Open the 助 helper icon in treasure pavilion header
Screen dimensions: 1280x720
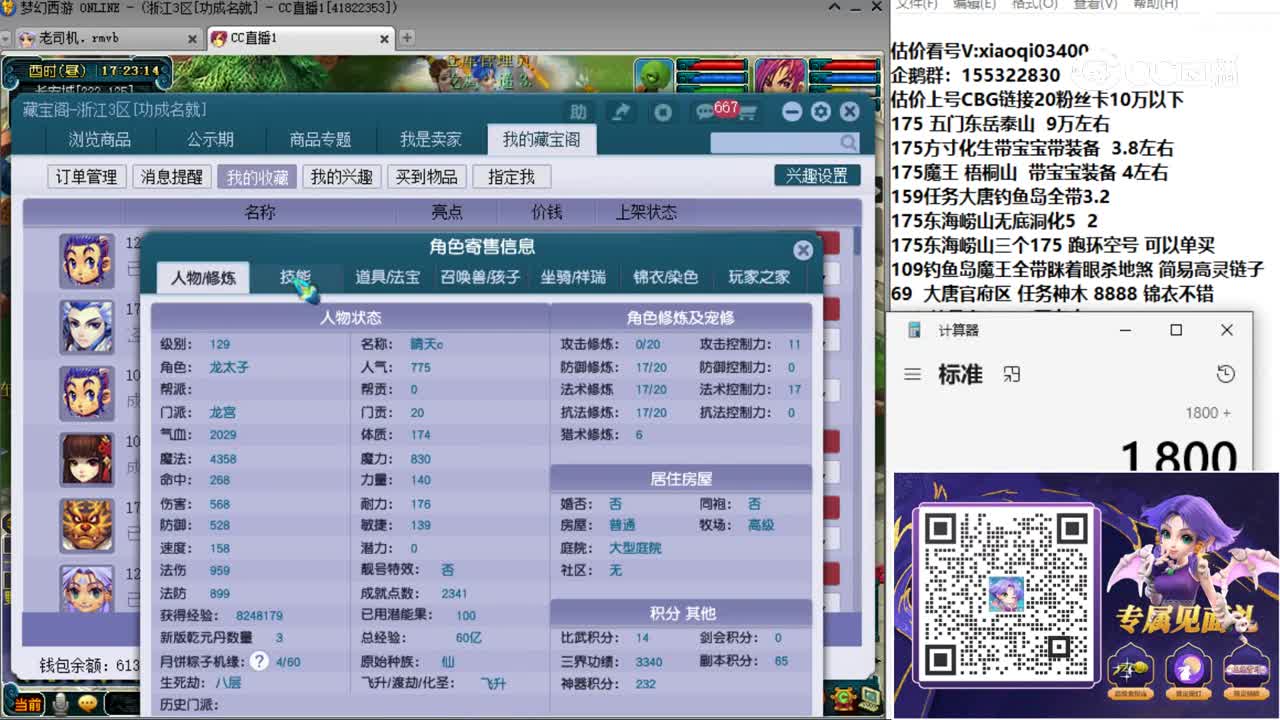[578, 112]
